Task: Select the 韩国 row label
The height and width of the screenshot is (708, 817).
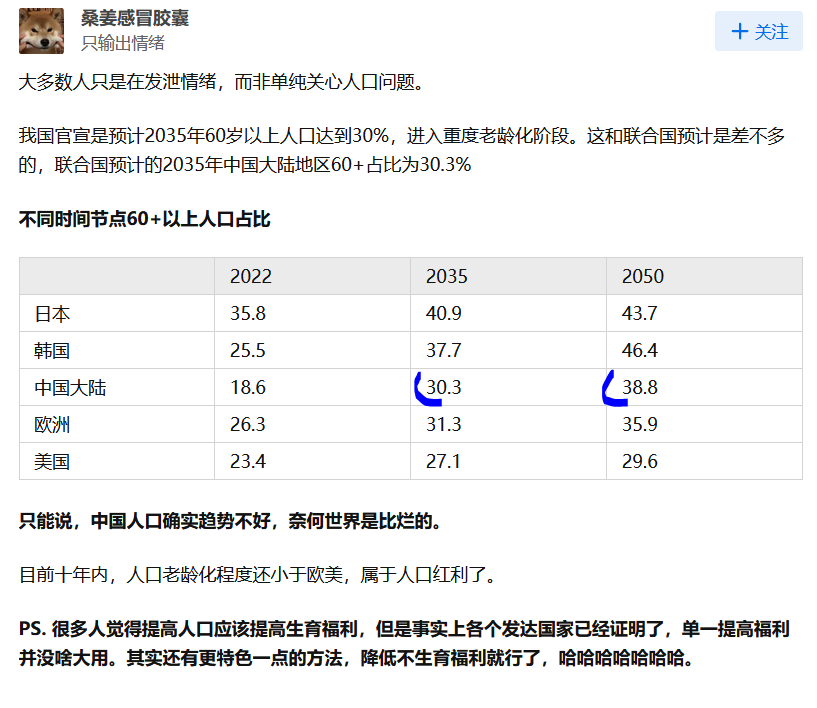Action: pyautogui.click(x=53, y=351)
